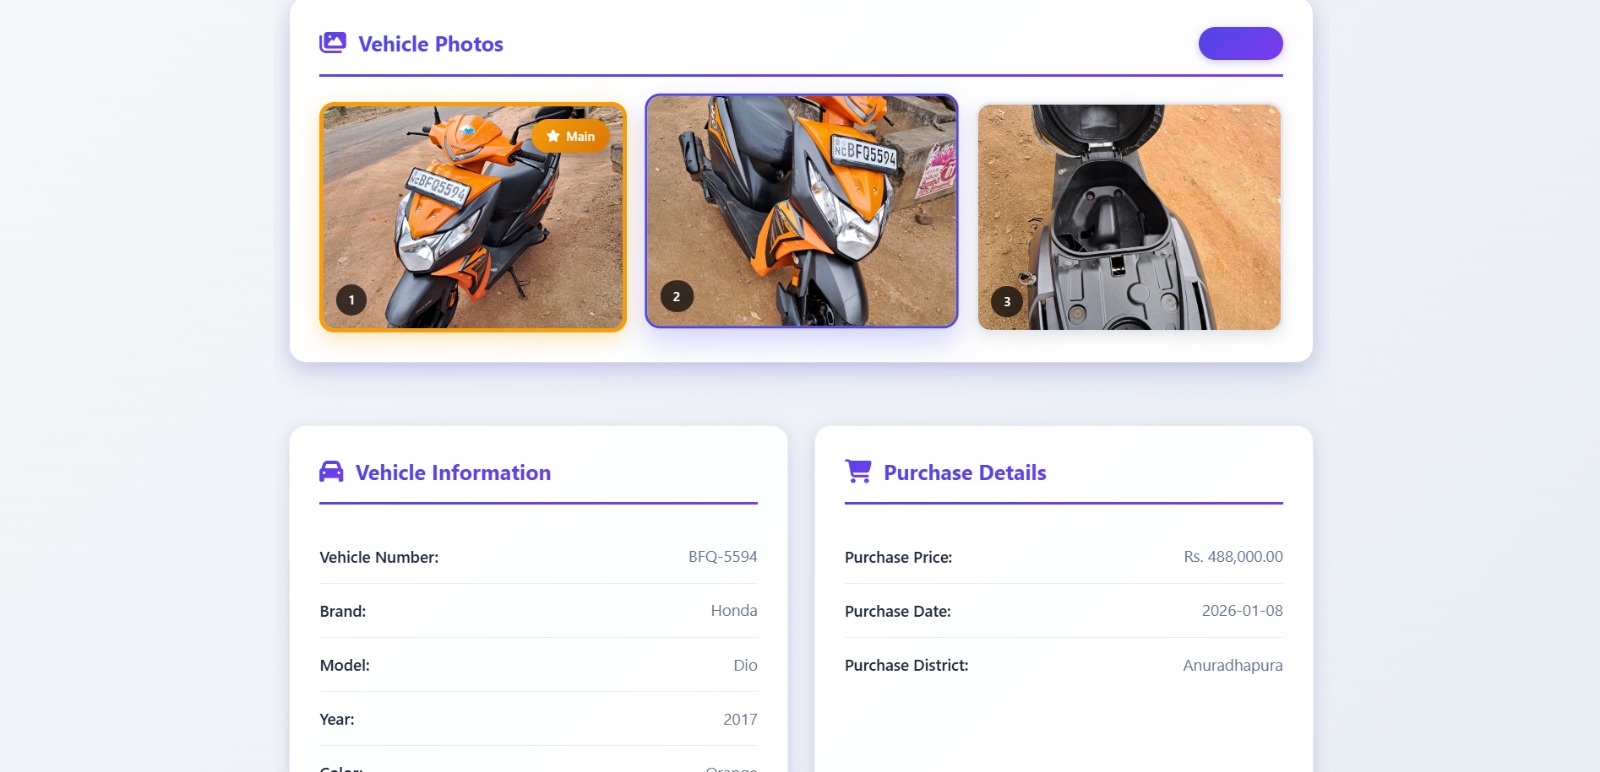Click the purchase date 2026-01-08
This screenshot has height=772, width=1600.
tap(1241, 611)
